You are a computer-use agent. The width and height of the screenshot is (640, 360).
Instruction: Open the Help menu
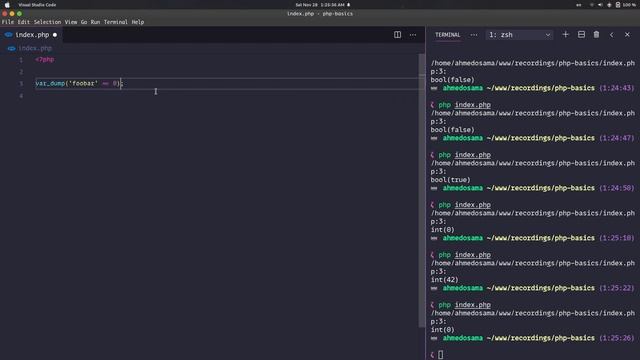138,22
